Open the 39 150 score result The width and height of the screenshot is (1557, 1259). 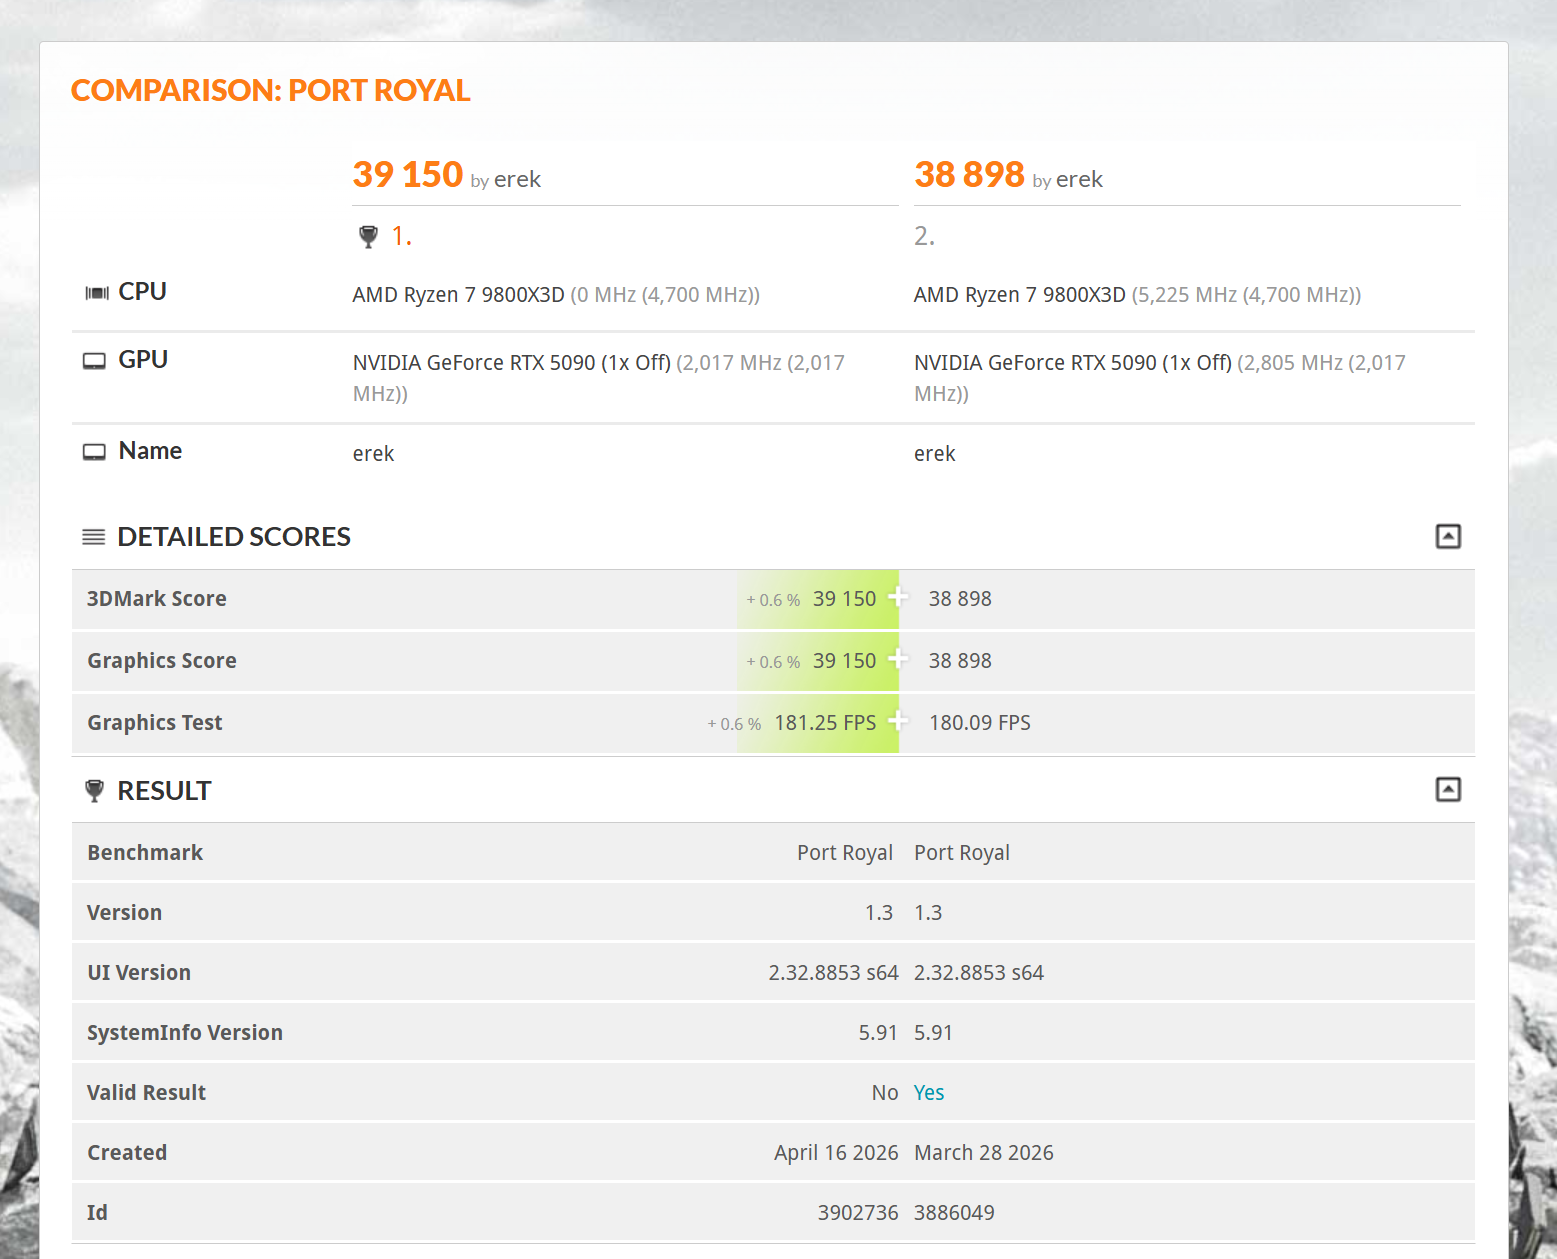click(407, 175)
